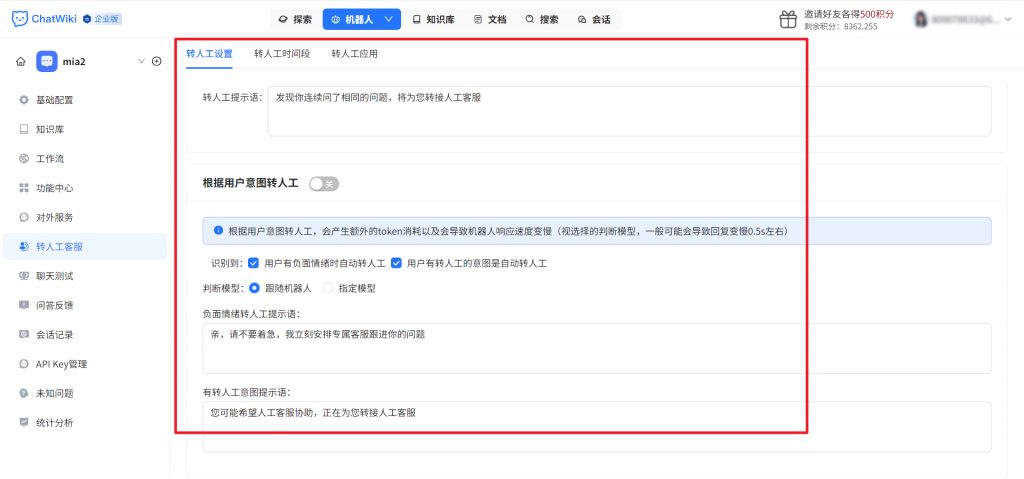Click the 基础配置 gear icon
The width and height of the screenshot is (1024, 479).
(24, 100)
